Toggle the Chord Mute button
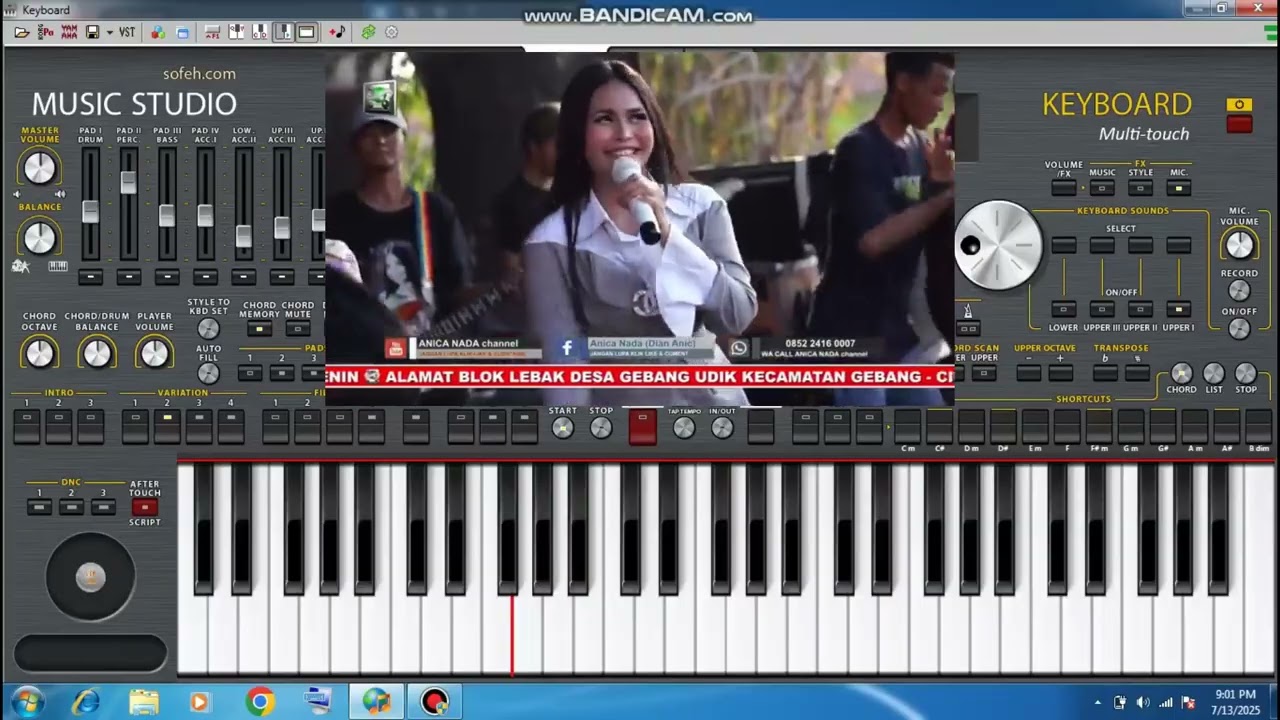1280x720 pixels. tap(297, 328)
